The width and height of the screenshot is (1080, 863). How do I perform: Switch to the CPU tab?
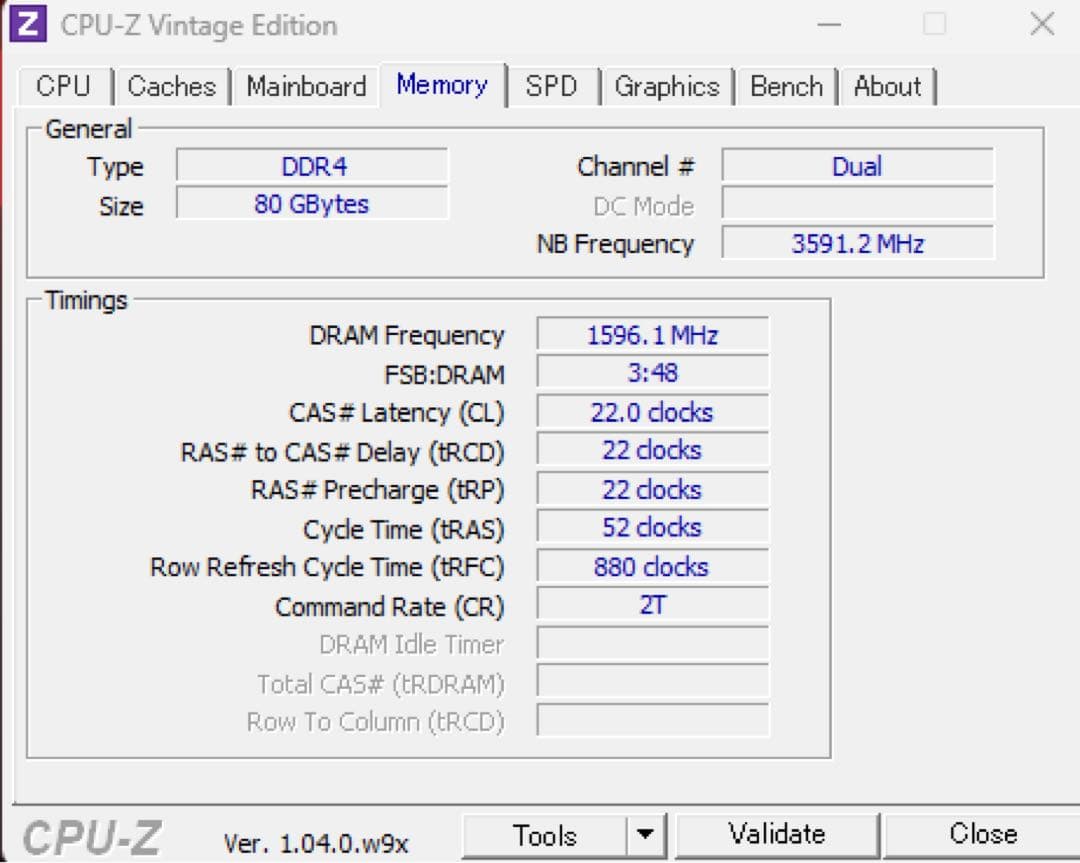[x=63, y=87]
